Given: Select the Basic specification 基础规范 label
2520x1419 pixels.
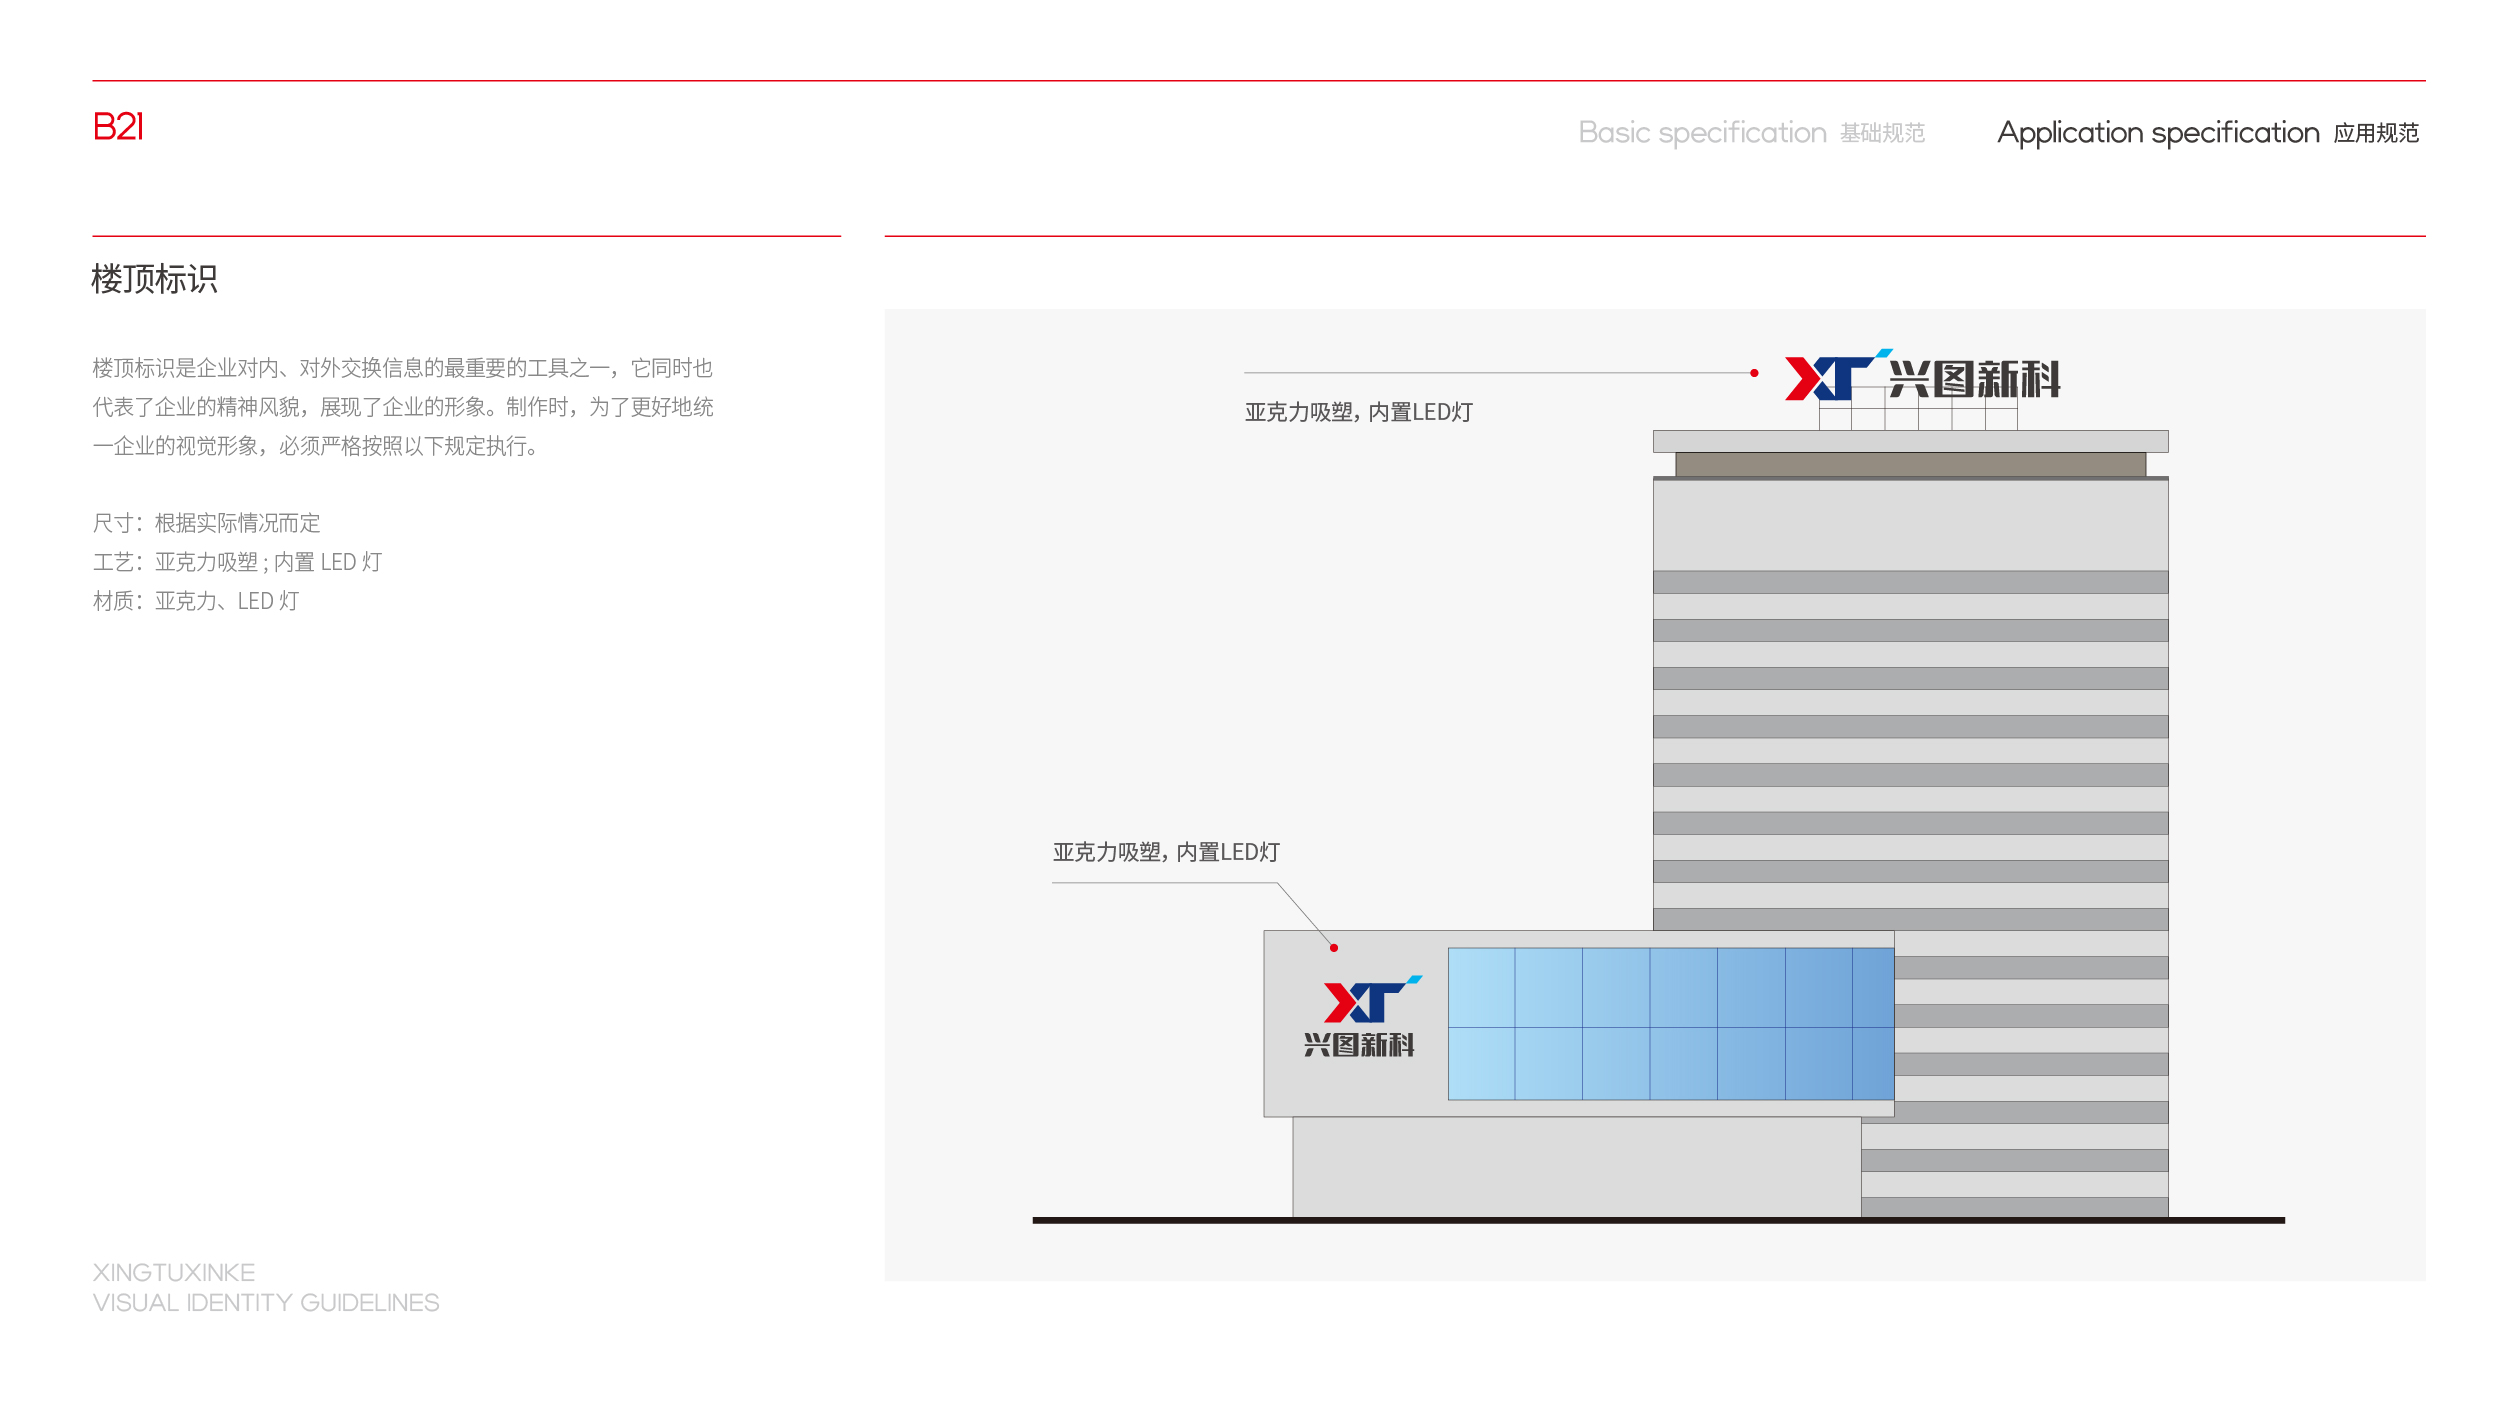Looking at the screenshot, I should coord(1752,133).
